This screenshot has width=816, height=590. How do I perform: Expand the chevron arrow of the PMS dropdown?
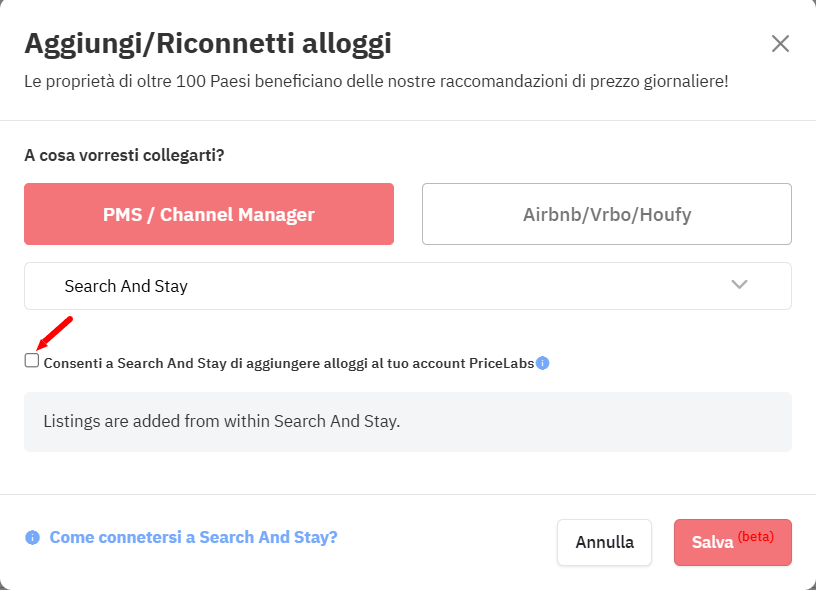[x=739, y=285]
